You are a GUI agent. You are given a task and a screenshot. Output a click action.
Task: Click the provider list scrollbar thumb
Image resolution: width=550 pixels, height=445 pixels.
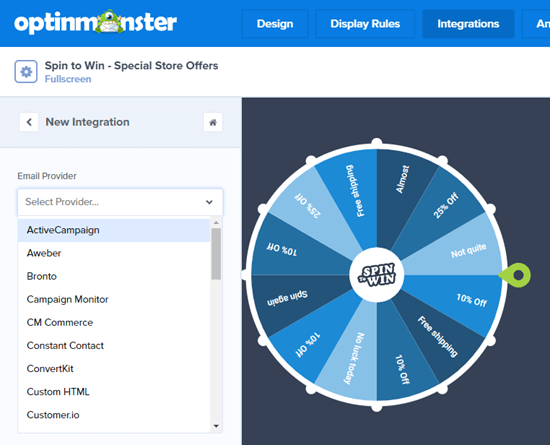coord(216,254)
